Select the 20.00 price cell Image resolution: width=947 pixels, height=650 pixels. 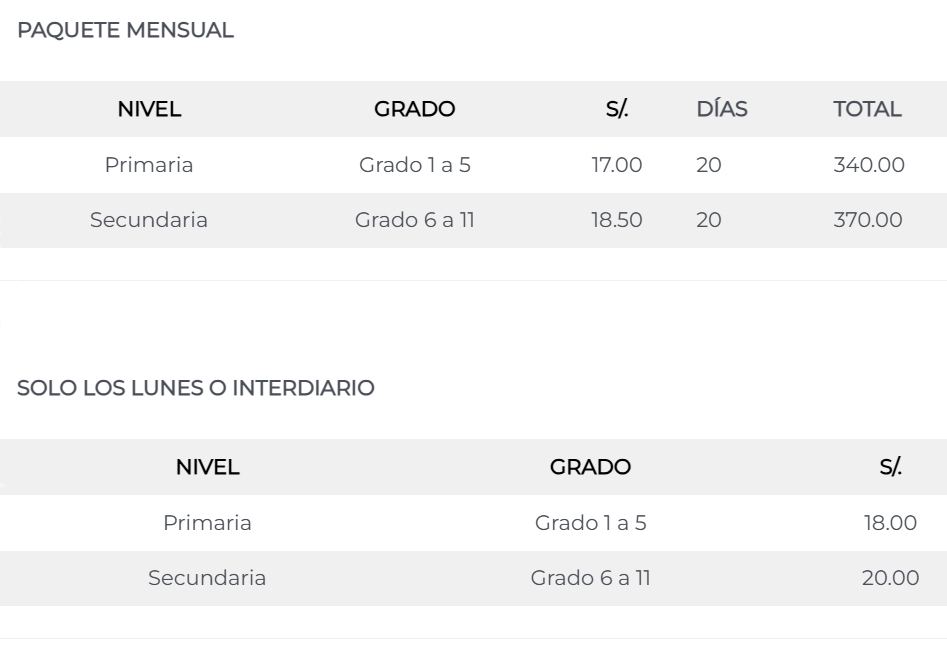pyautogui.click(x=892, y=577)
